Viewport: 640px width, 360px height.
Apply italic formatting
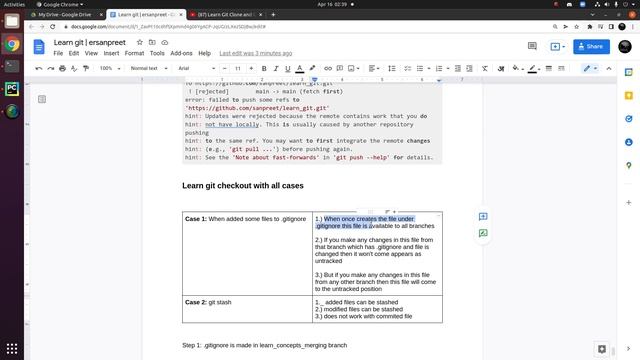(276, 68)
